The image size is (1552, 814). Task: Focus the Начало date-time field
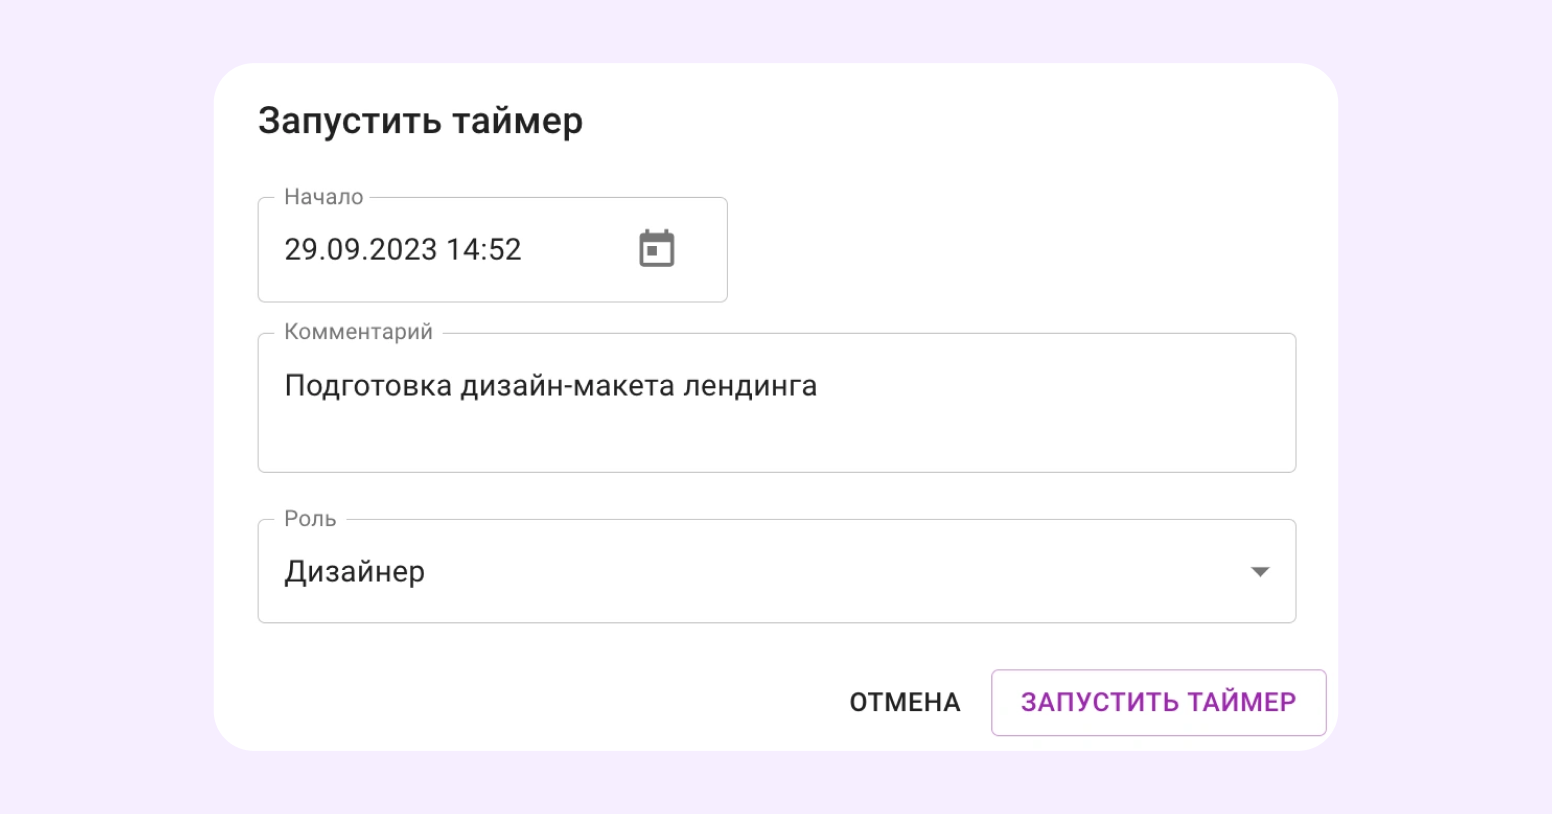tap(492, 250)
